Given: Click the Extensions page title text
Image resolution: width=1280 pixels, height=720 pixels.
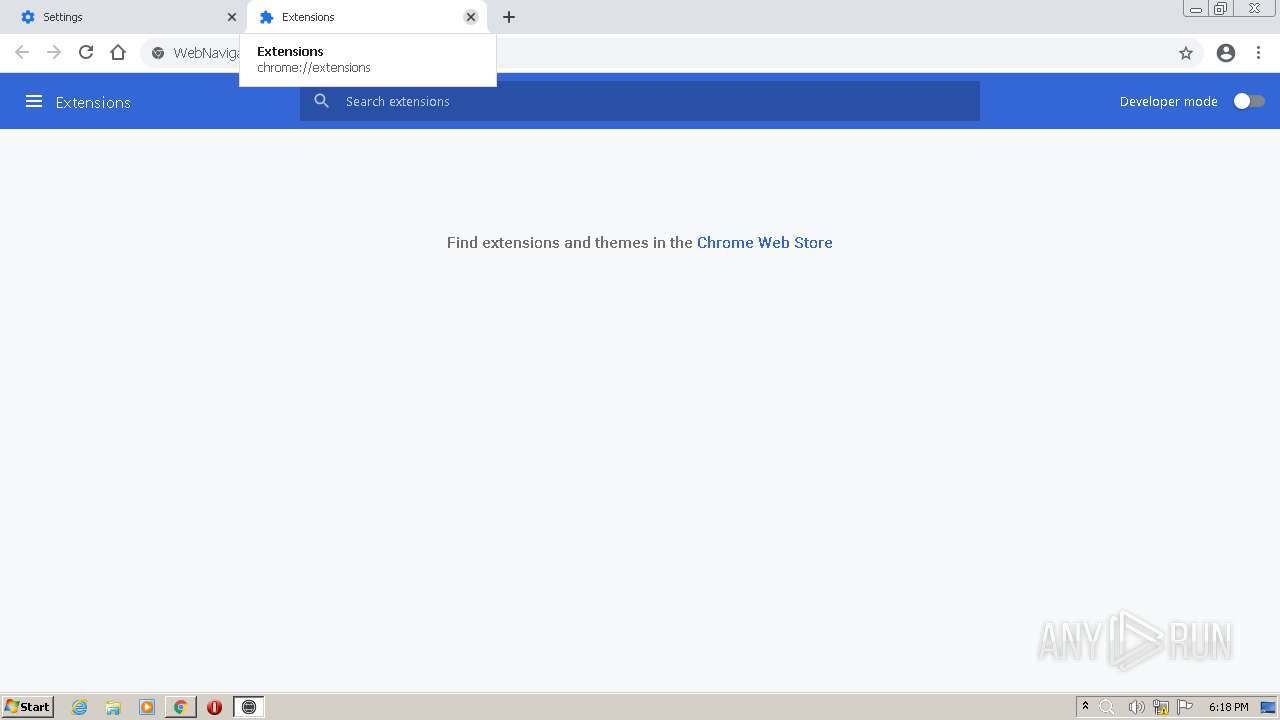Looking at the screenshot, I should tap(93, 102).
